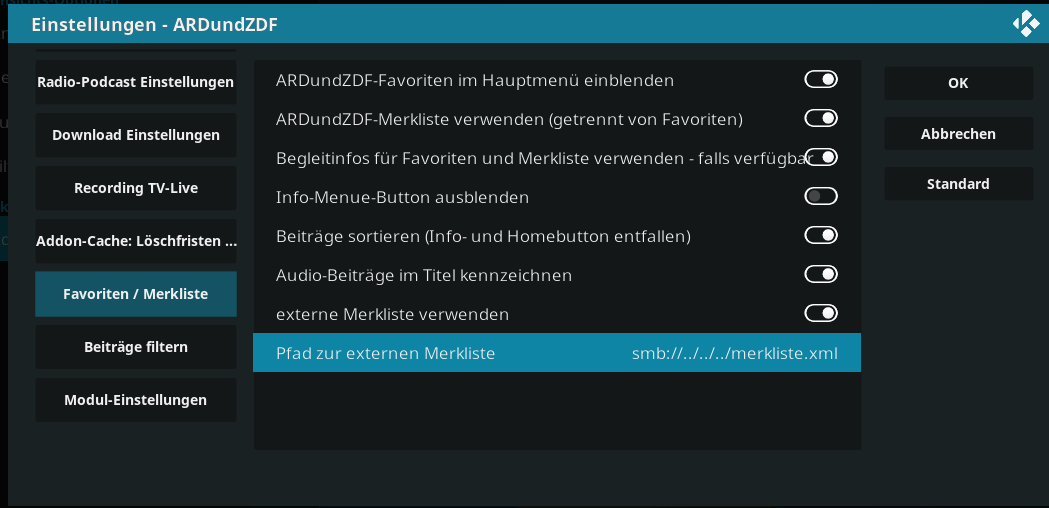
Task: Toggle ARDundZDF-Favoriten im Hauptmenü einblenden
Action: pos(821,80)
